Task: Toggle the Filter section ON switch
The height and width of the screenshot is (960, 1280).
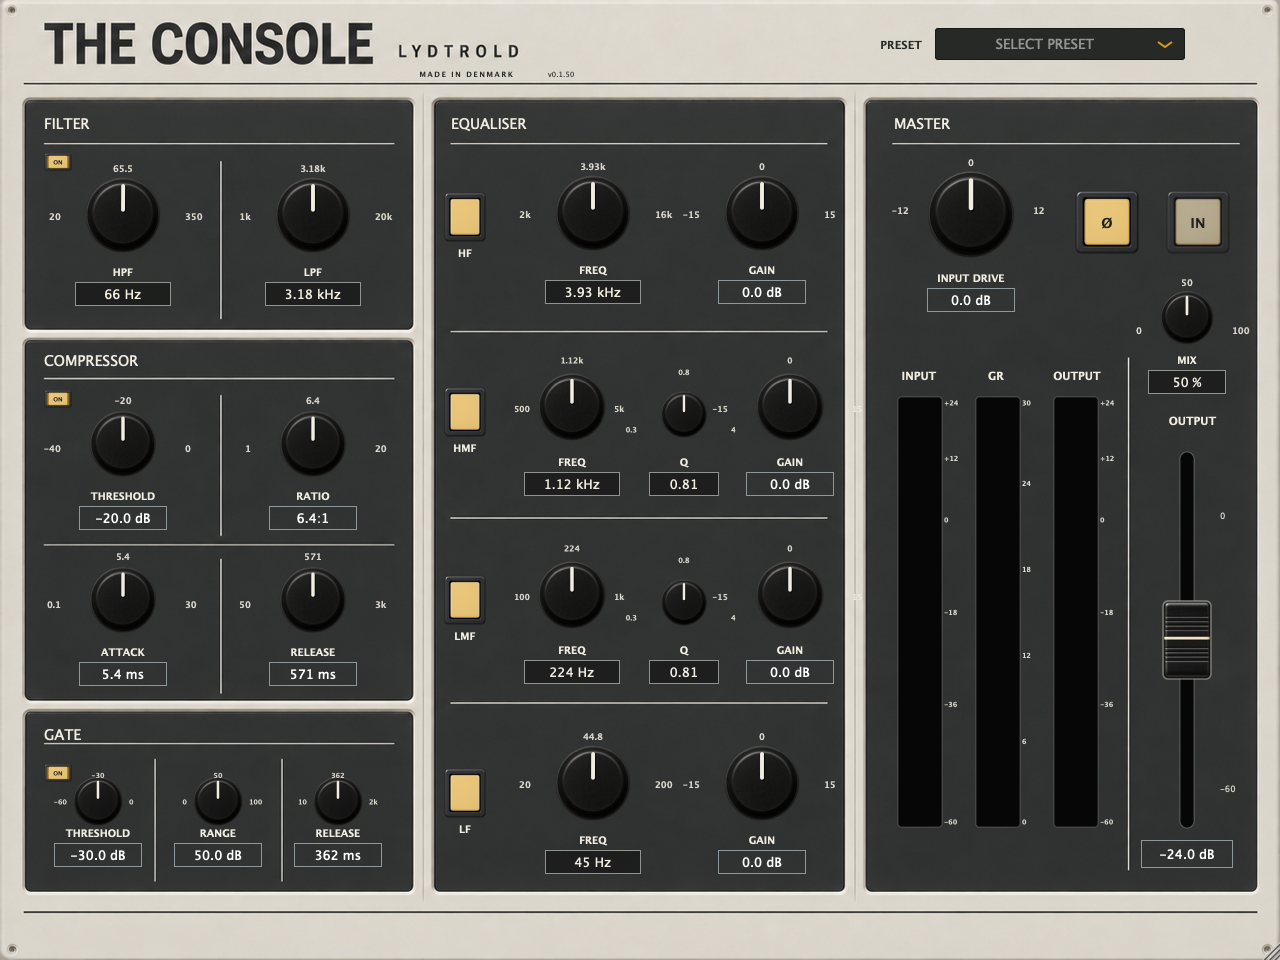Action: (58, 162)
